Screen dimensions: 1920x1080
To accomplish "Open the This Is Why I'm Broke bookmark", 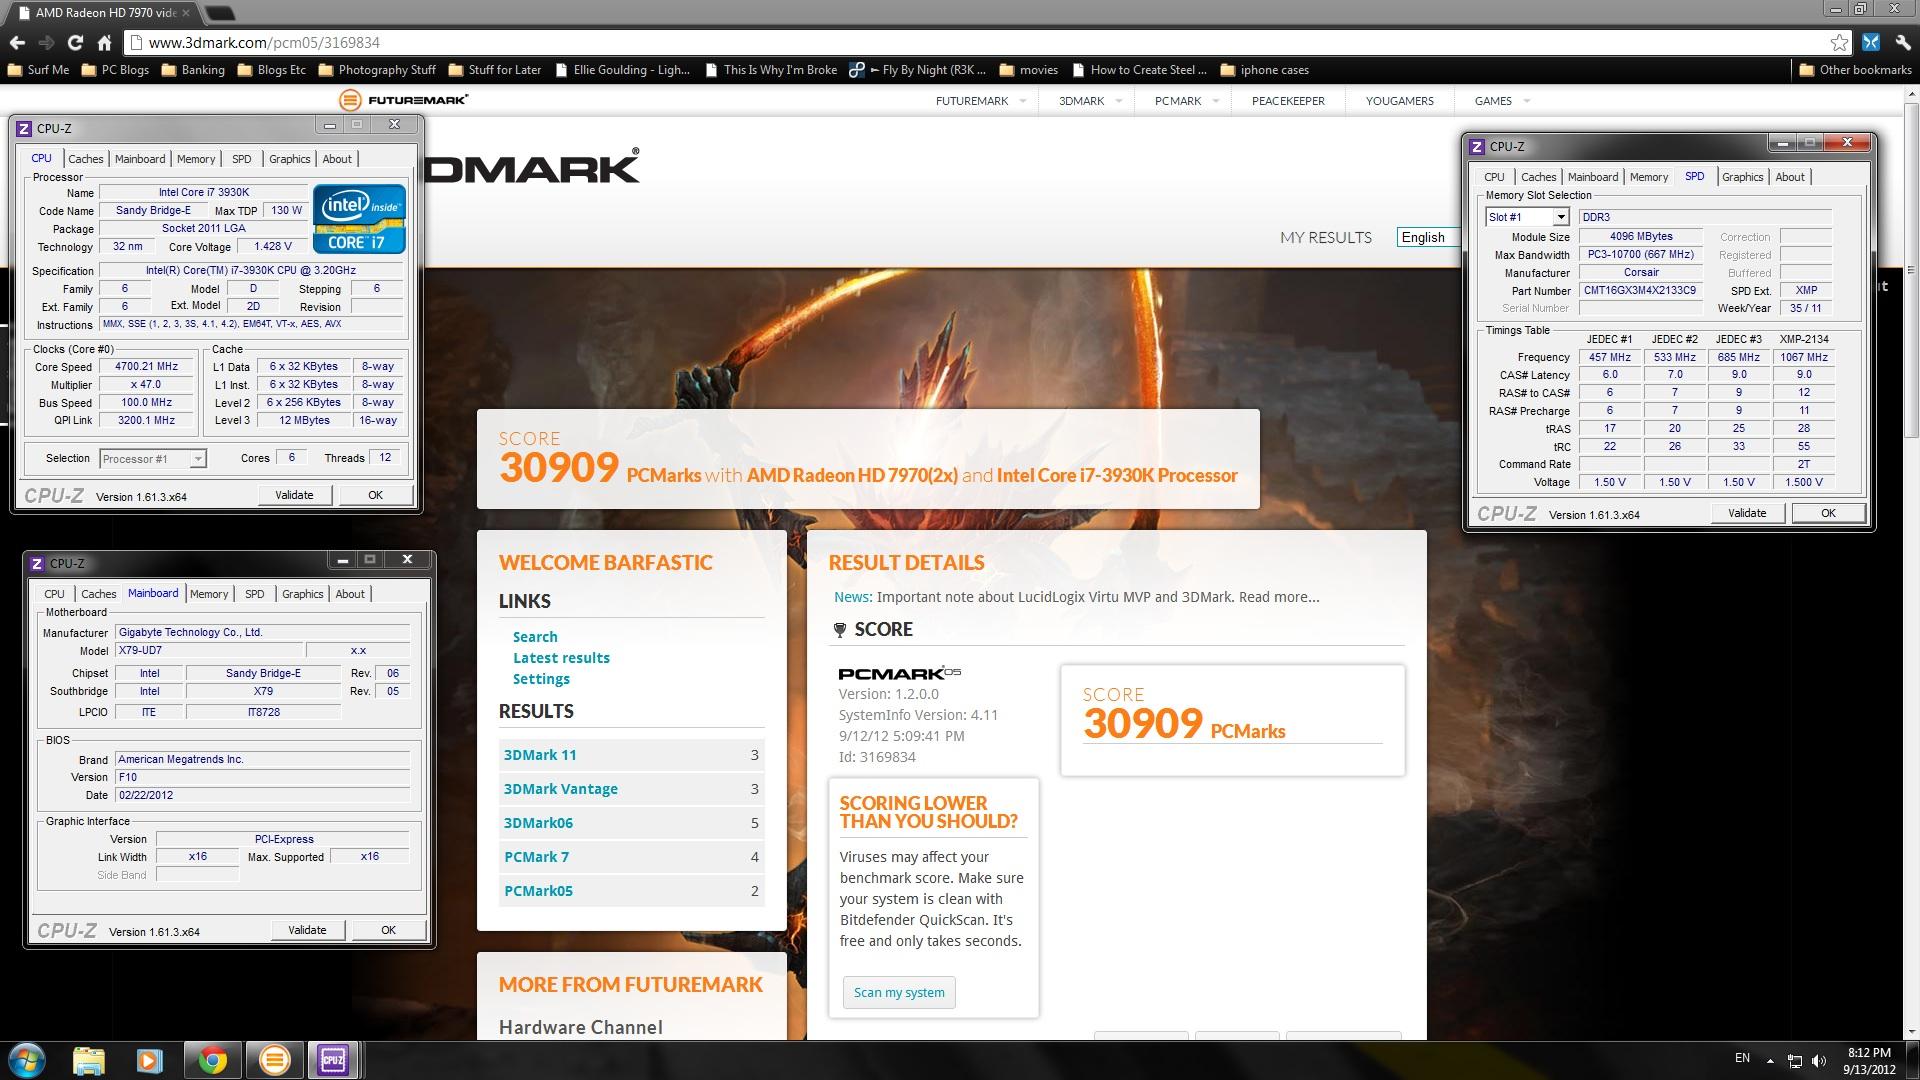I will coord(770,70).
